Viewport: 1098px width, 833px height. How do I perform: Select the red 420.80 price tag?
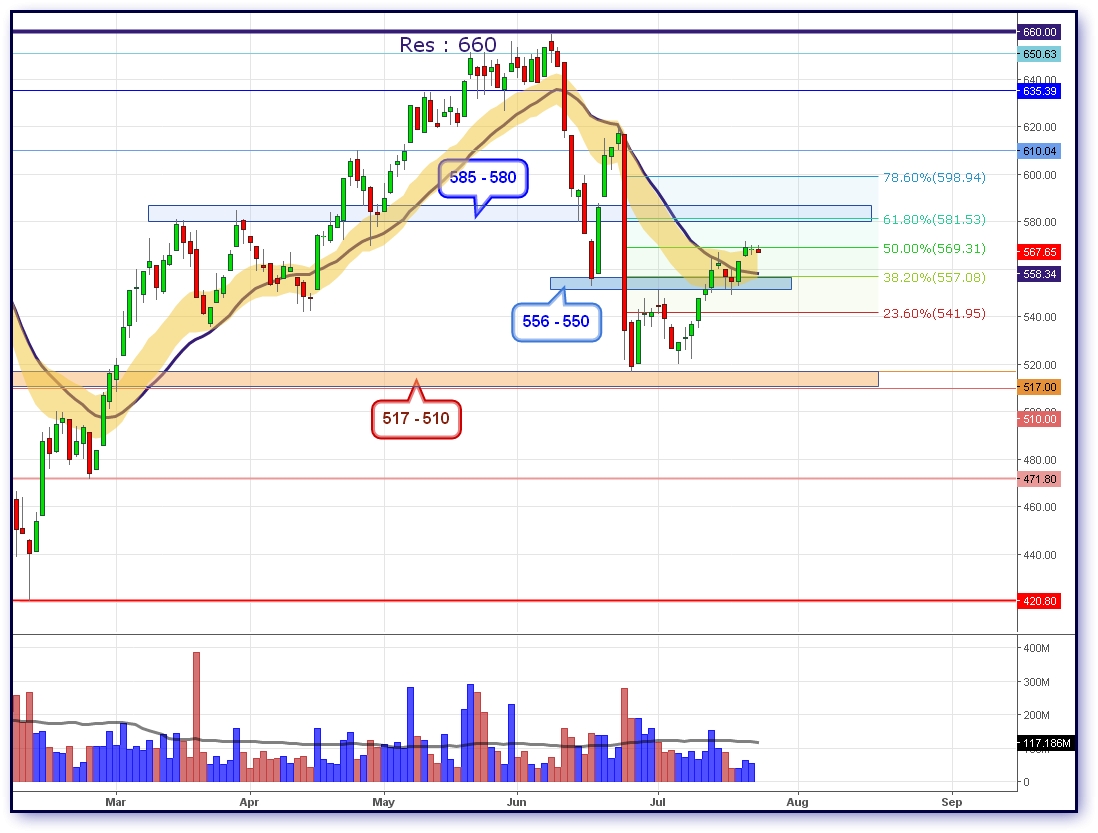[x=1040, y=601]
